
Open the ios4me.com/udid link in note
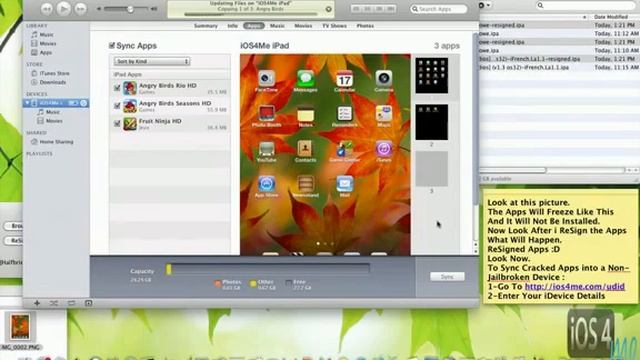[x=574, y=287]
